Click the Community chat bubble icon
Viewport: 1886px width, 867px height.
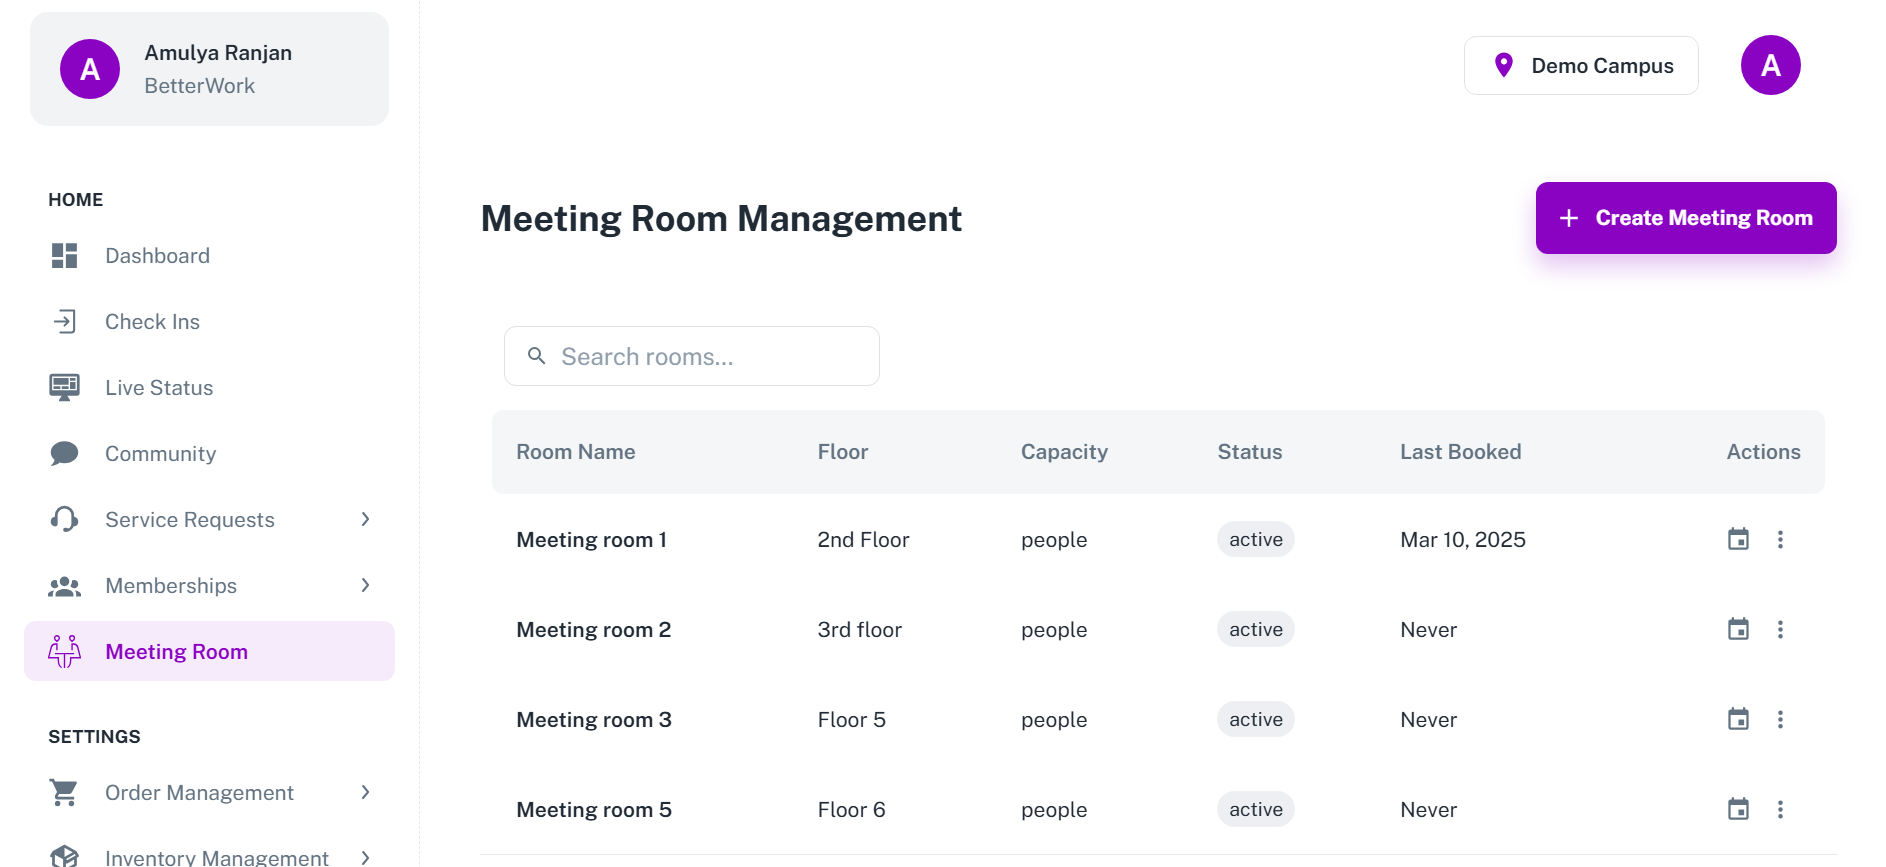(x=65, y=454)
